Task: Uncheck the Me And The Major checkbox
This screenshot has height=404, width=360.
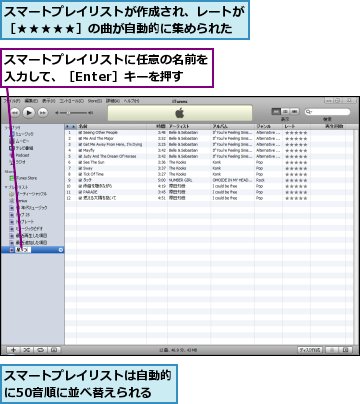Action: pos(80,138)
